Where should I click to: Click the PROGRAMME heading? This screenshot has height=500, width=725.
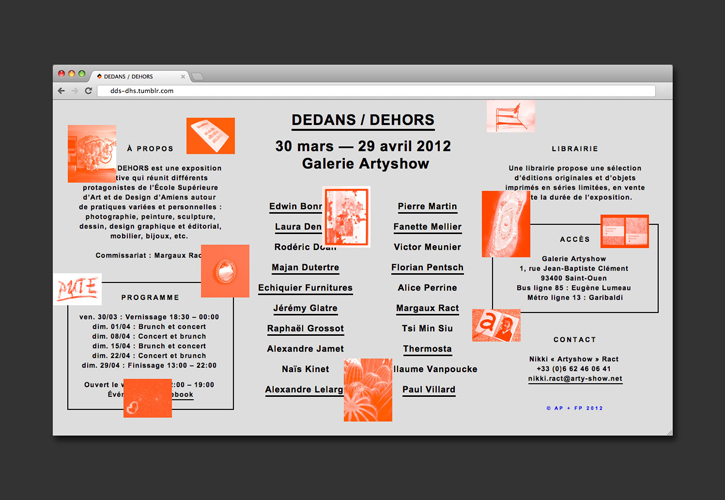[150, 297]
